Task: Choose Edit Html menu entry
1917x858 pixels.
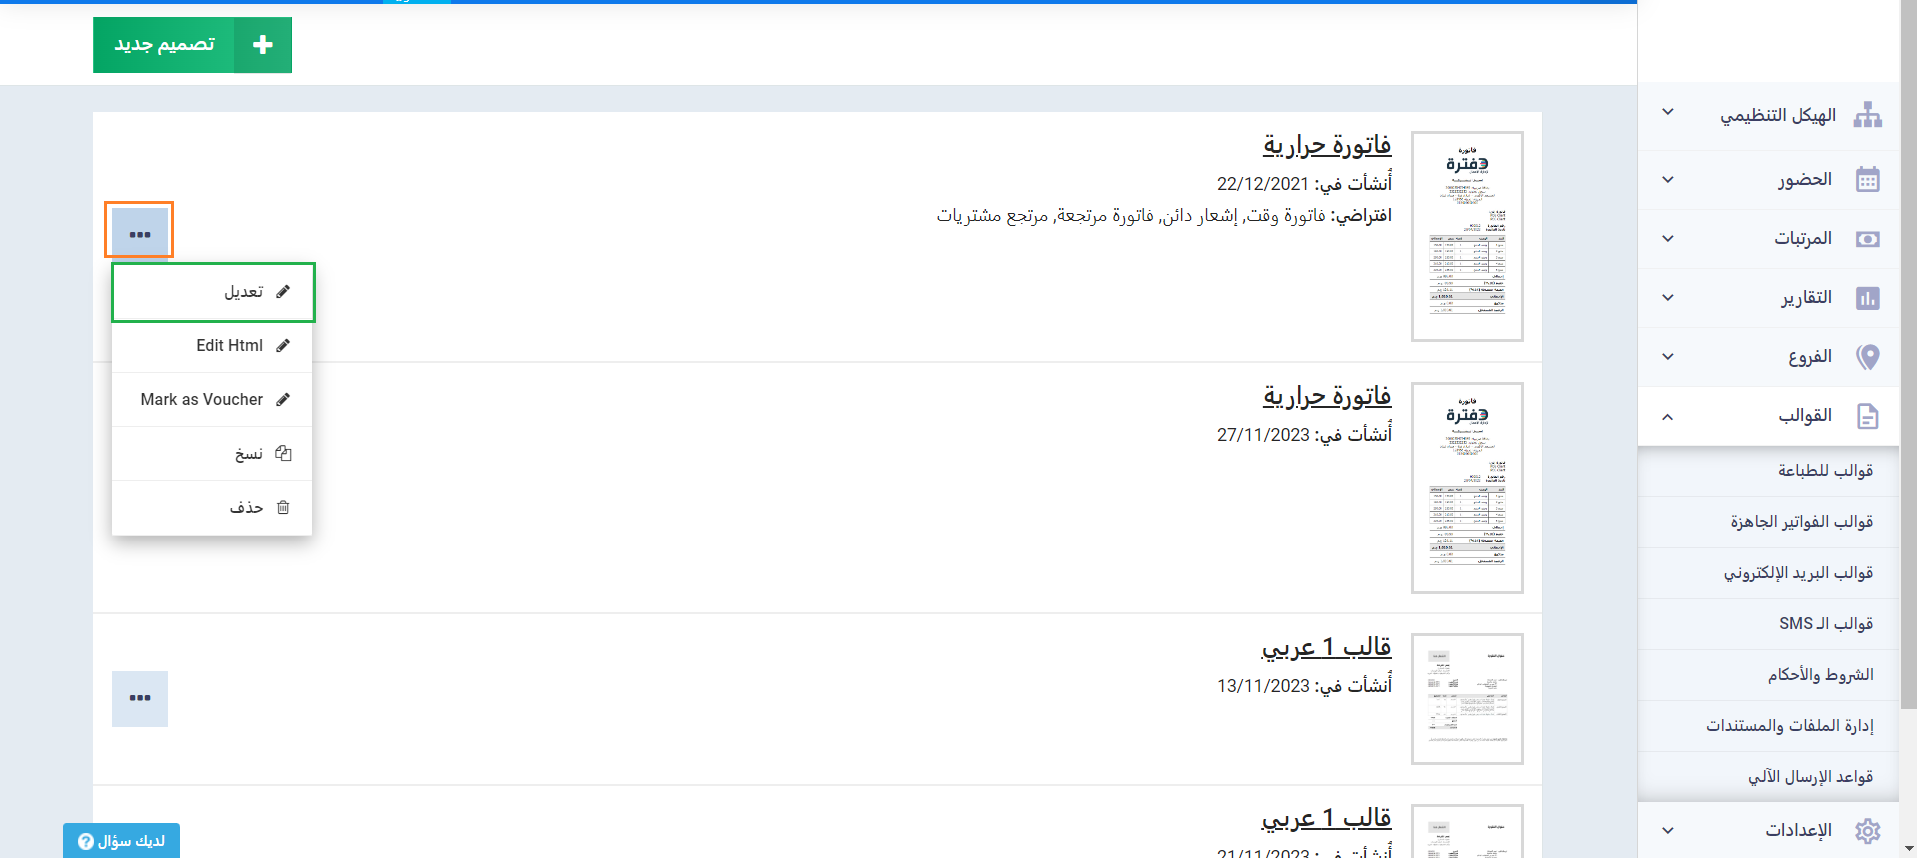Action: (213, 346)
